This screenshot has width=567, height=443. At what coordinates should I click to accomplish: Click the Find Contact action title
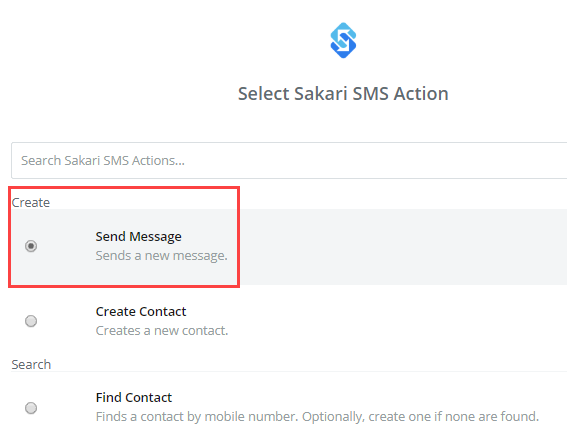pyautogui.click(x=133, y=397)
